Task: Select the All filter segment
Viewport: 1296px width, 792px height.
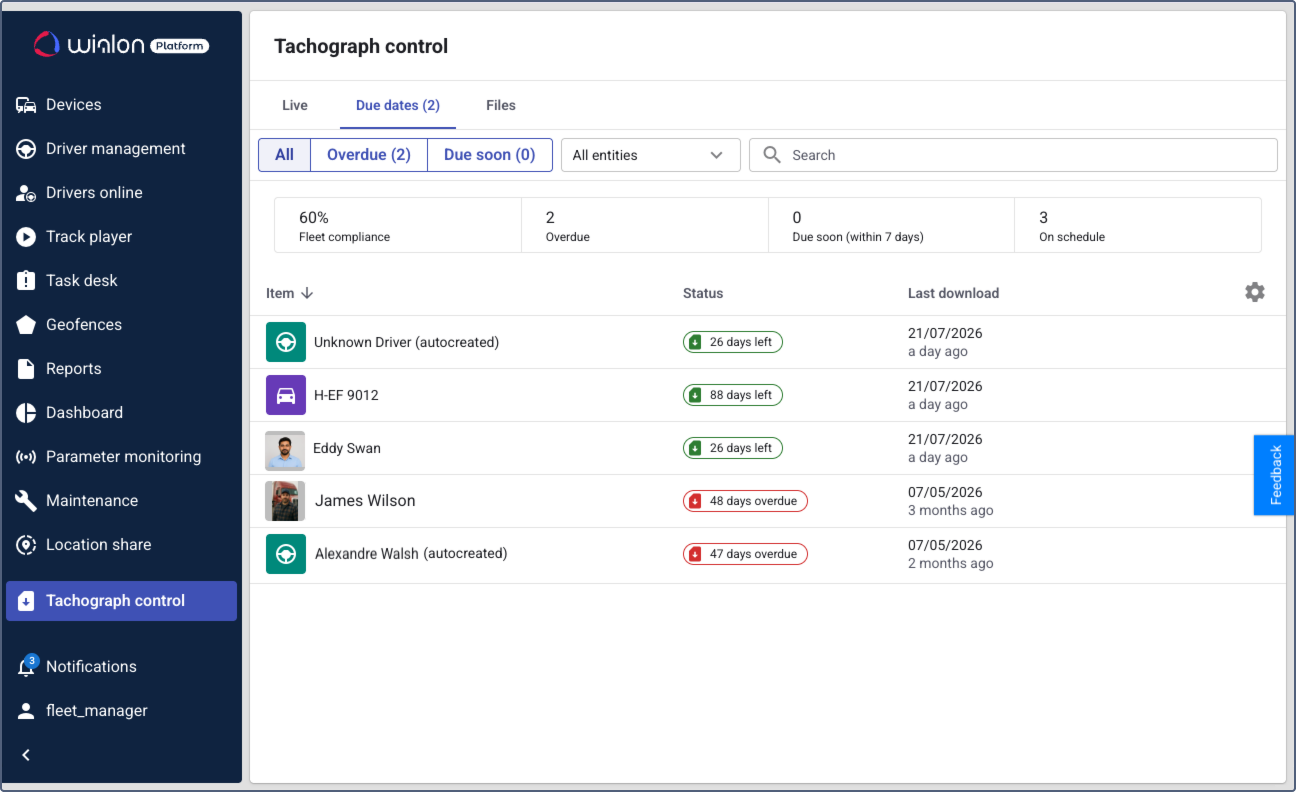Action: [285, 155]
